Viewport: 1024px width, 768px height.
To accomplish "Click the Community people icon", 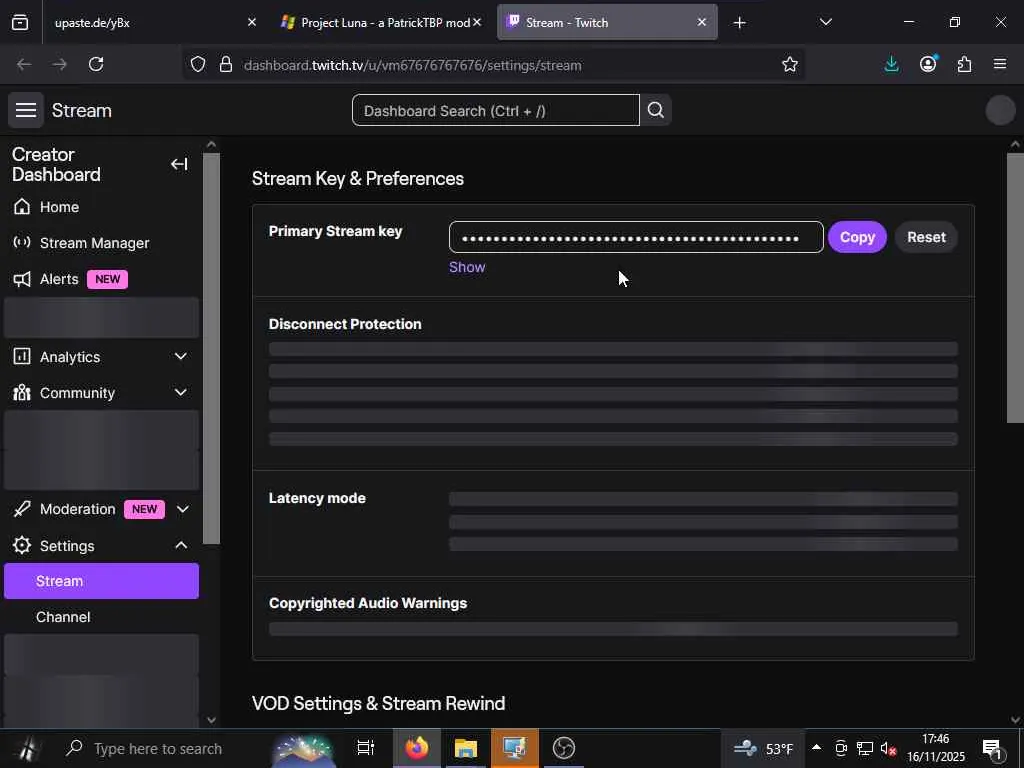I will pyautogui.click(x=22, y=392).
